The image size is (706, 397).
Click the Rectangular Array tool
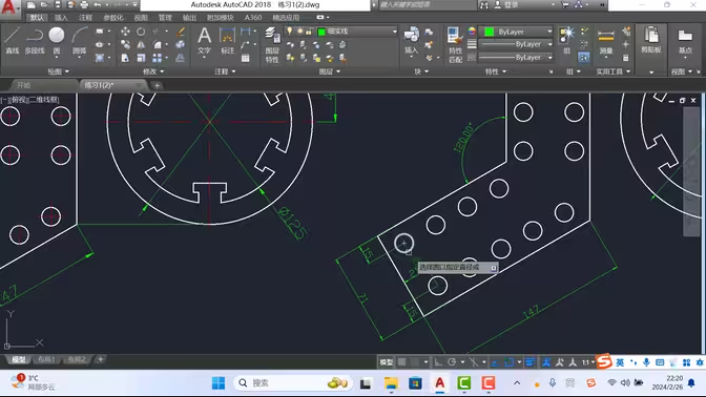click(x=157, y=58)
